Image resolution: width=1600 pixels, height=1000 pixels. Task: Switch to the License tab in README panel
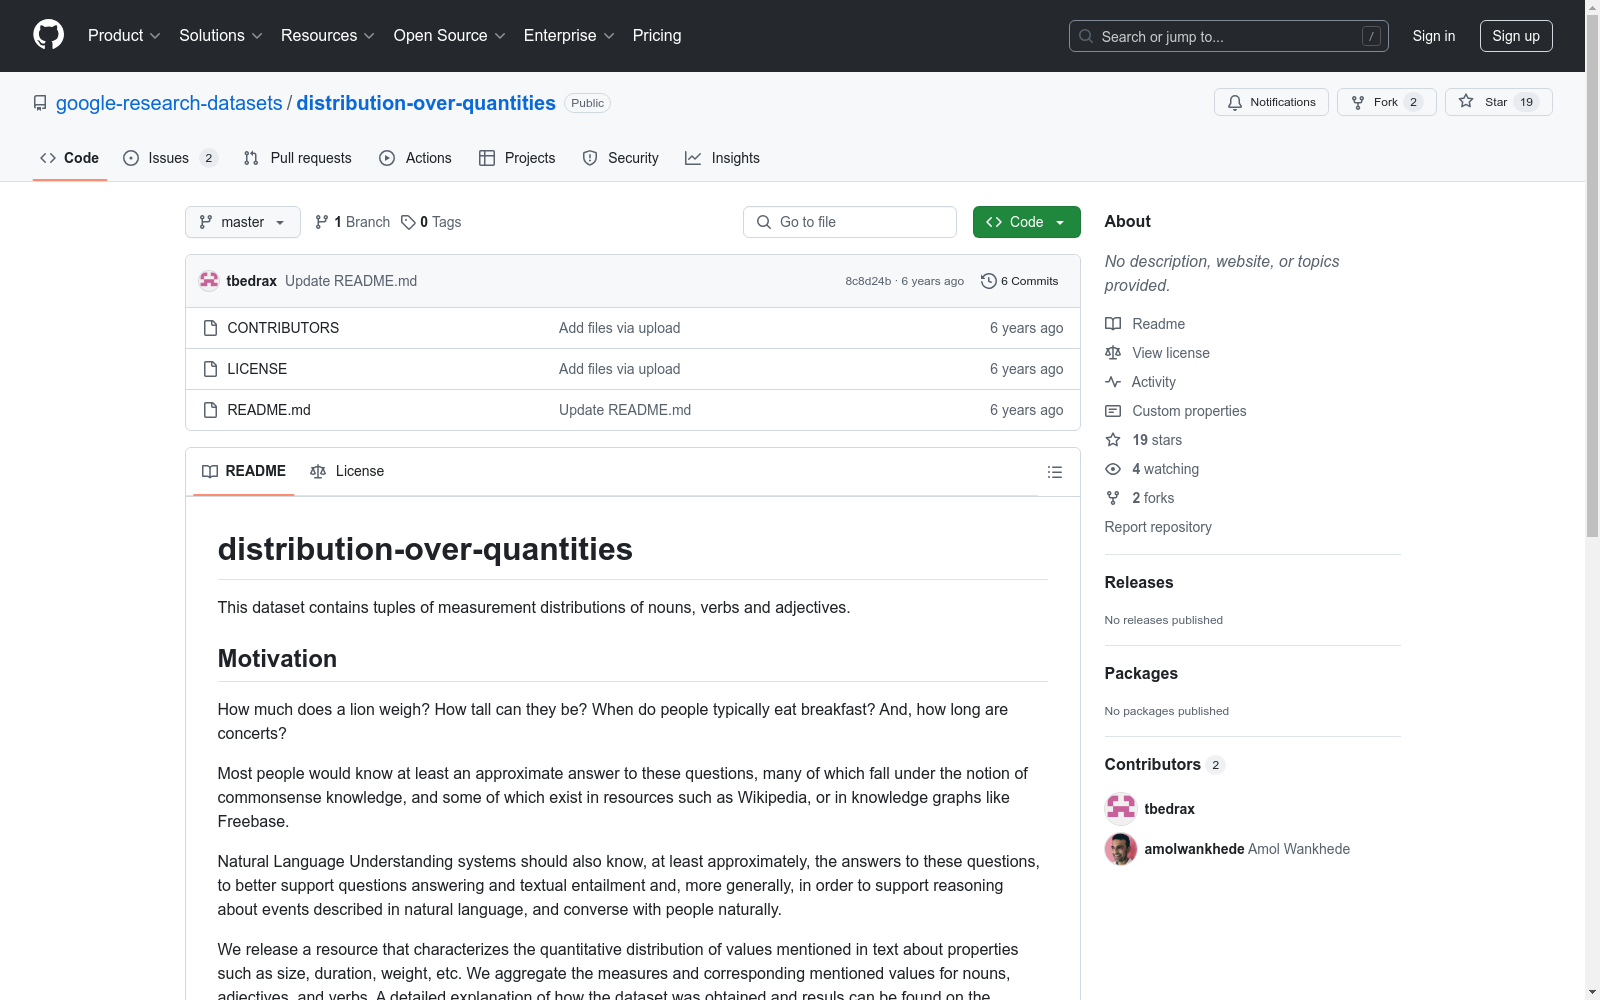(347, 471)
